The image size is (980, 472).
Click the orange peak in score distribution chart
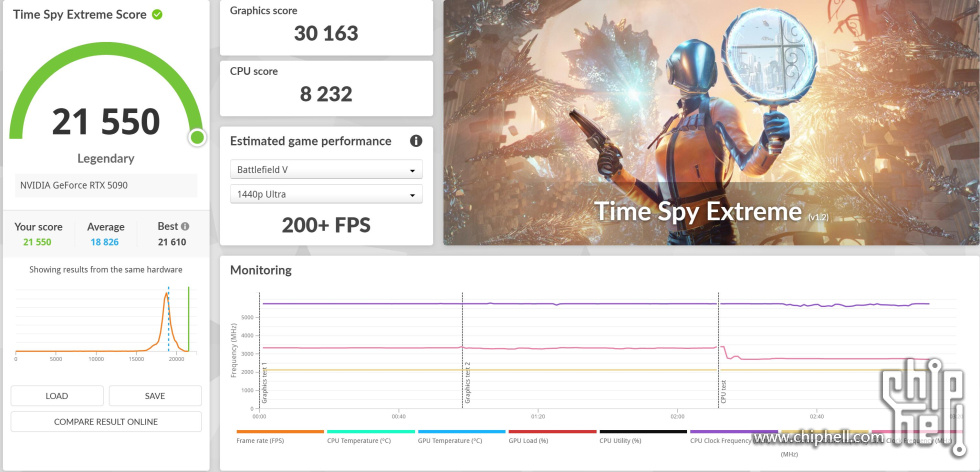(x=166, y=296)
